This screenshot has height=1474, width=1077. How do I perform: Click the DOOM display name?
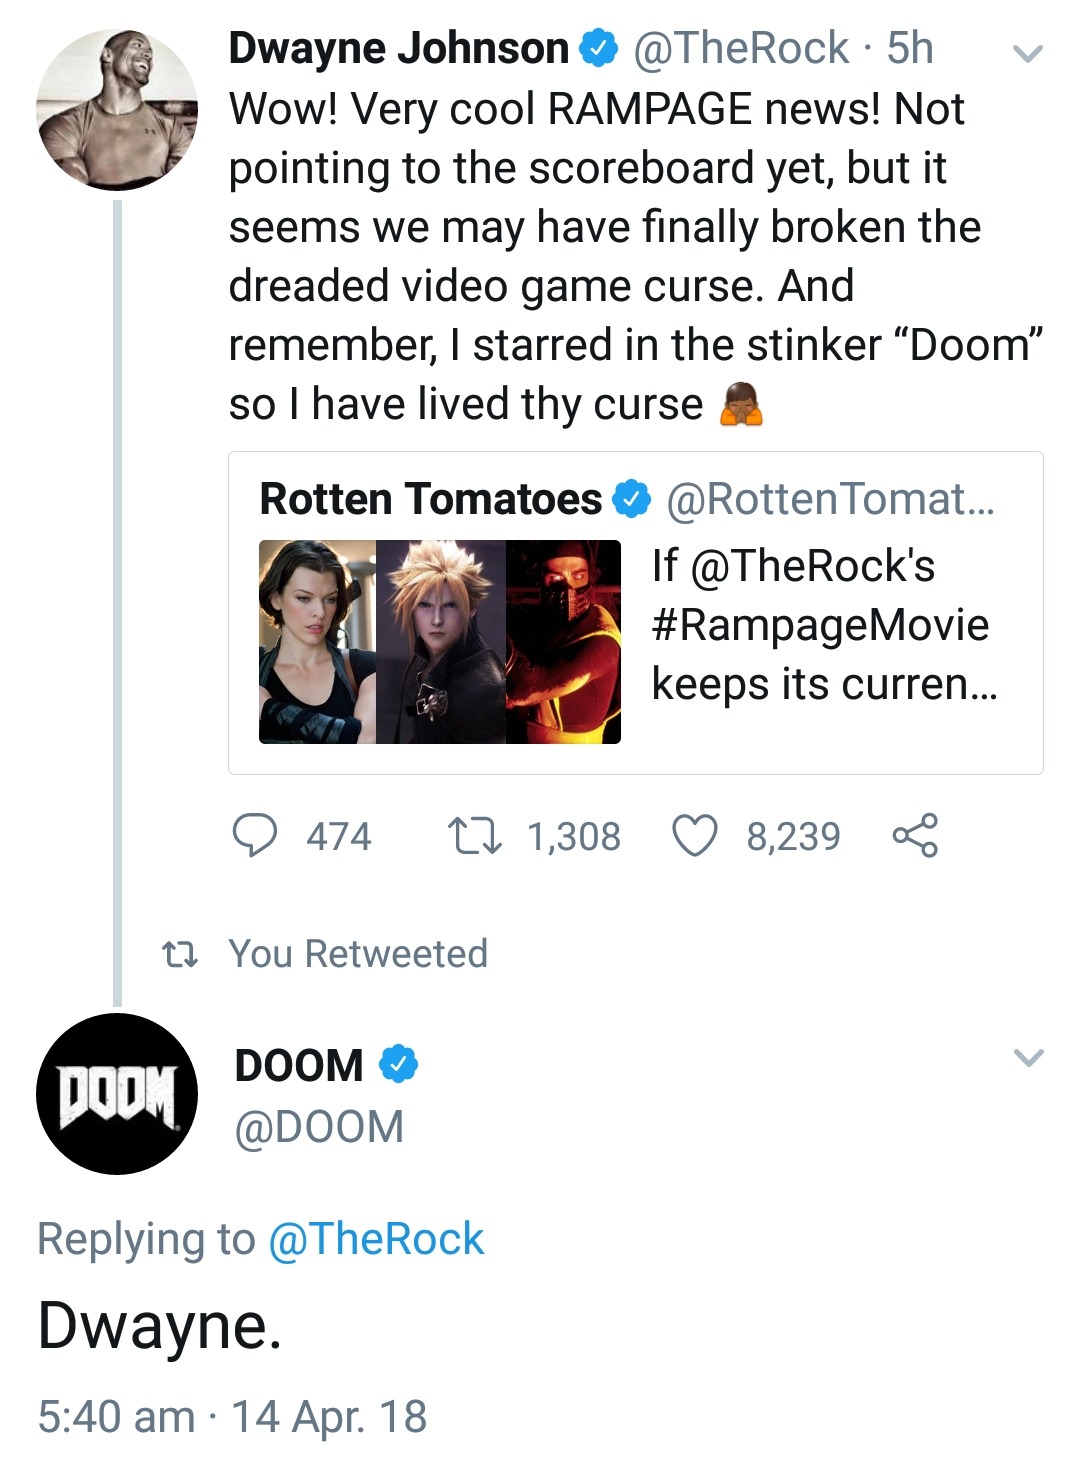coord(299,1065)
